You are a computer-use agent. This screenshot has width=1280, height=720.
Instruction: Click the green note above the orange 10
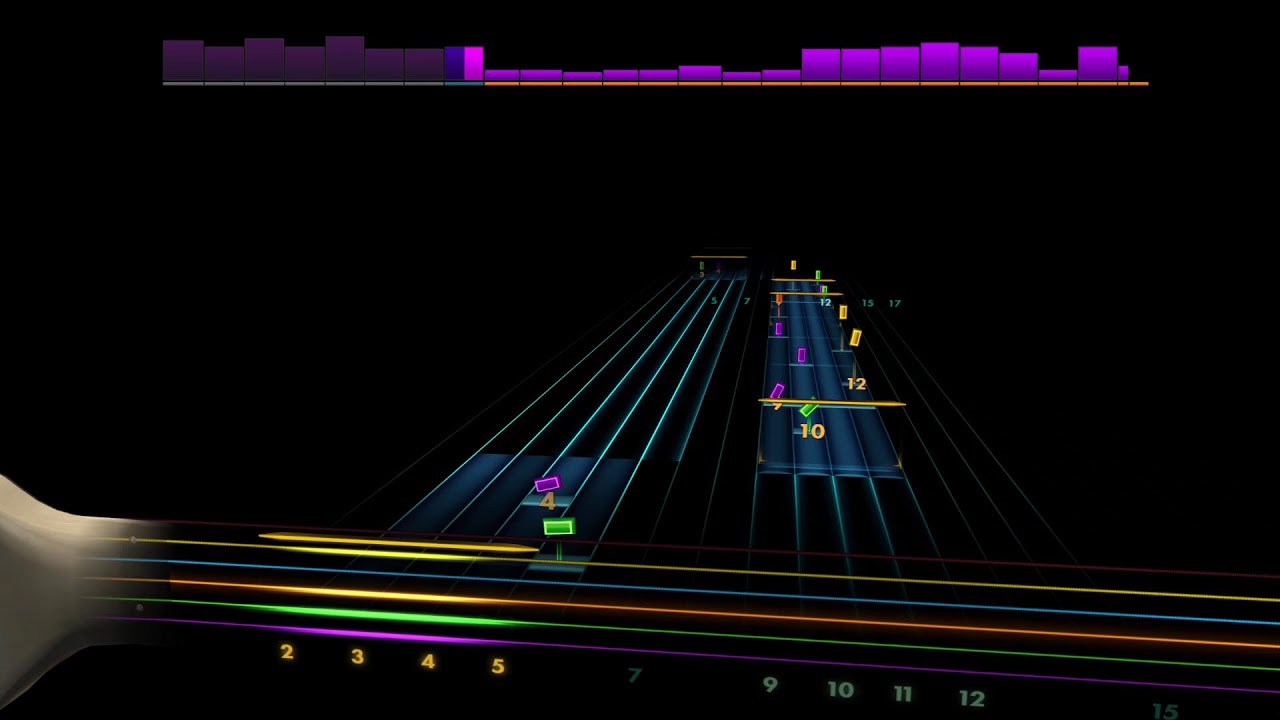pyautogui.click(x=808, y=409)
